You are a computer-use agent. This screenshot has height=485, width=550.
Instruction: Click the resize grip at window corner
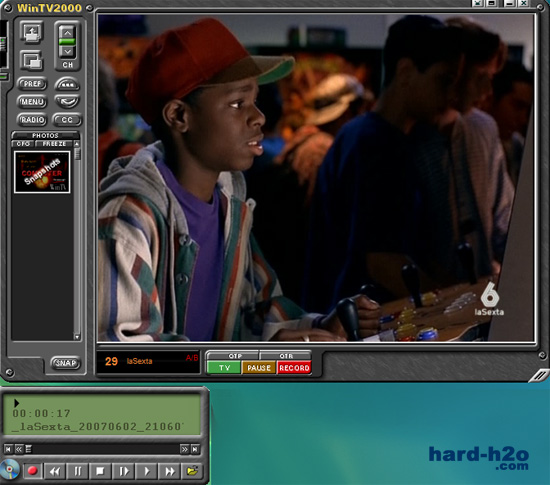click(539, 376)
